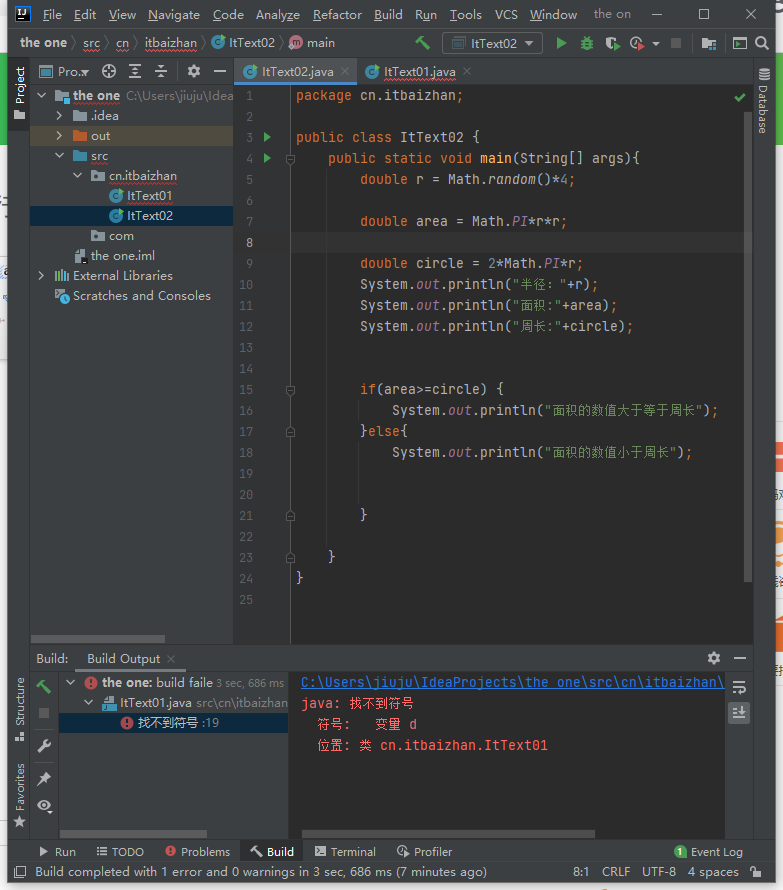Open Project Structure folder icon

(709, 43)
